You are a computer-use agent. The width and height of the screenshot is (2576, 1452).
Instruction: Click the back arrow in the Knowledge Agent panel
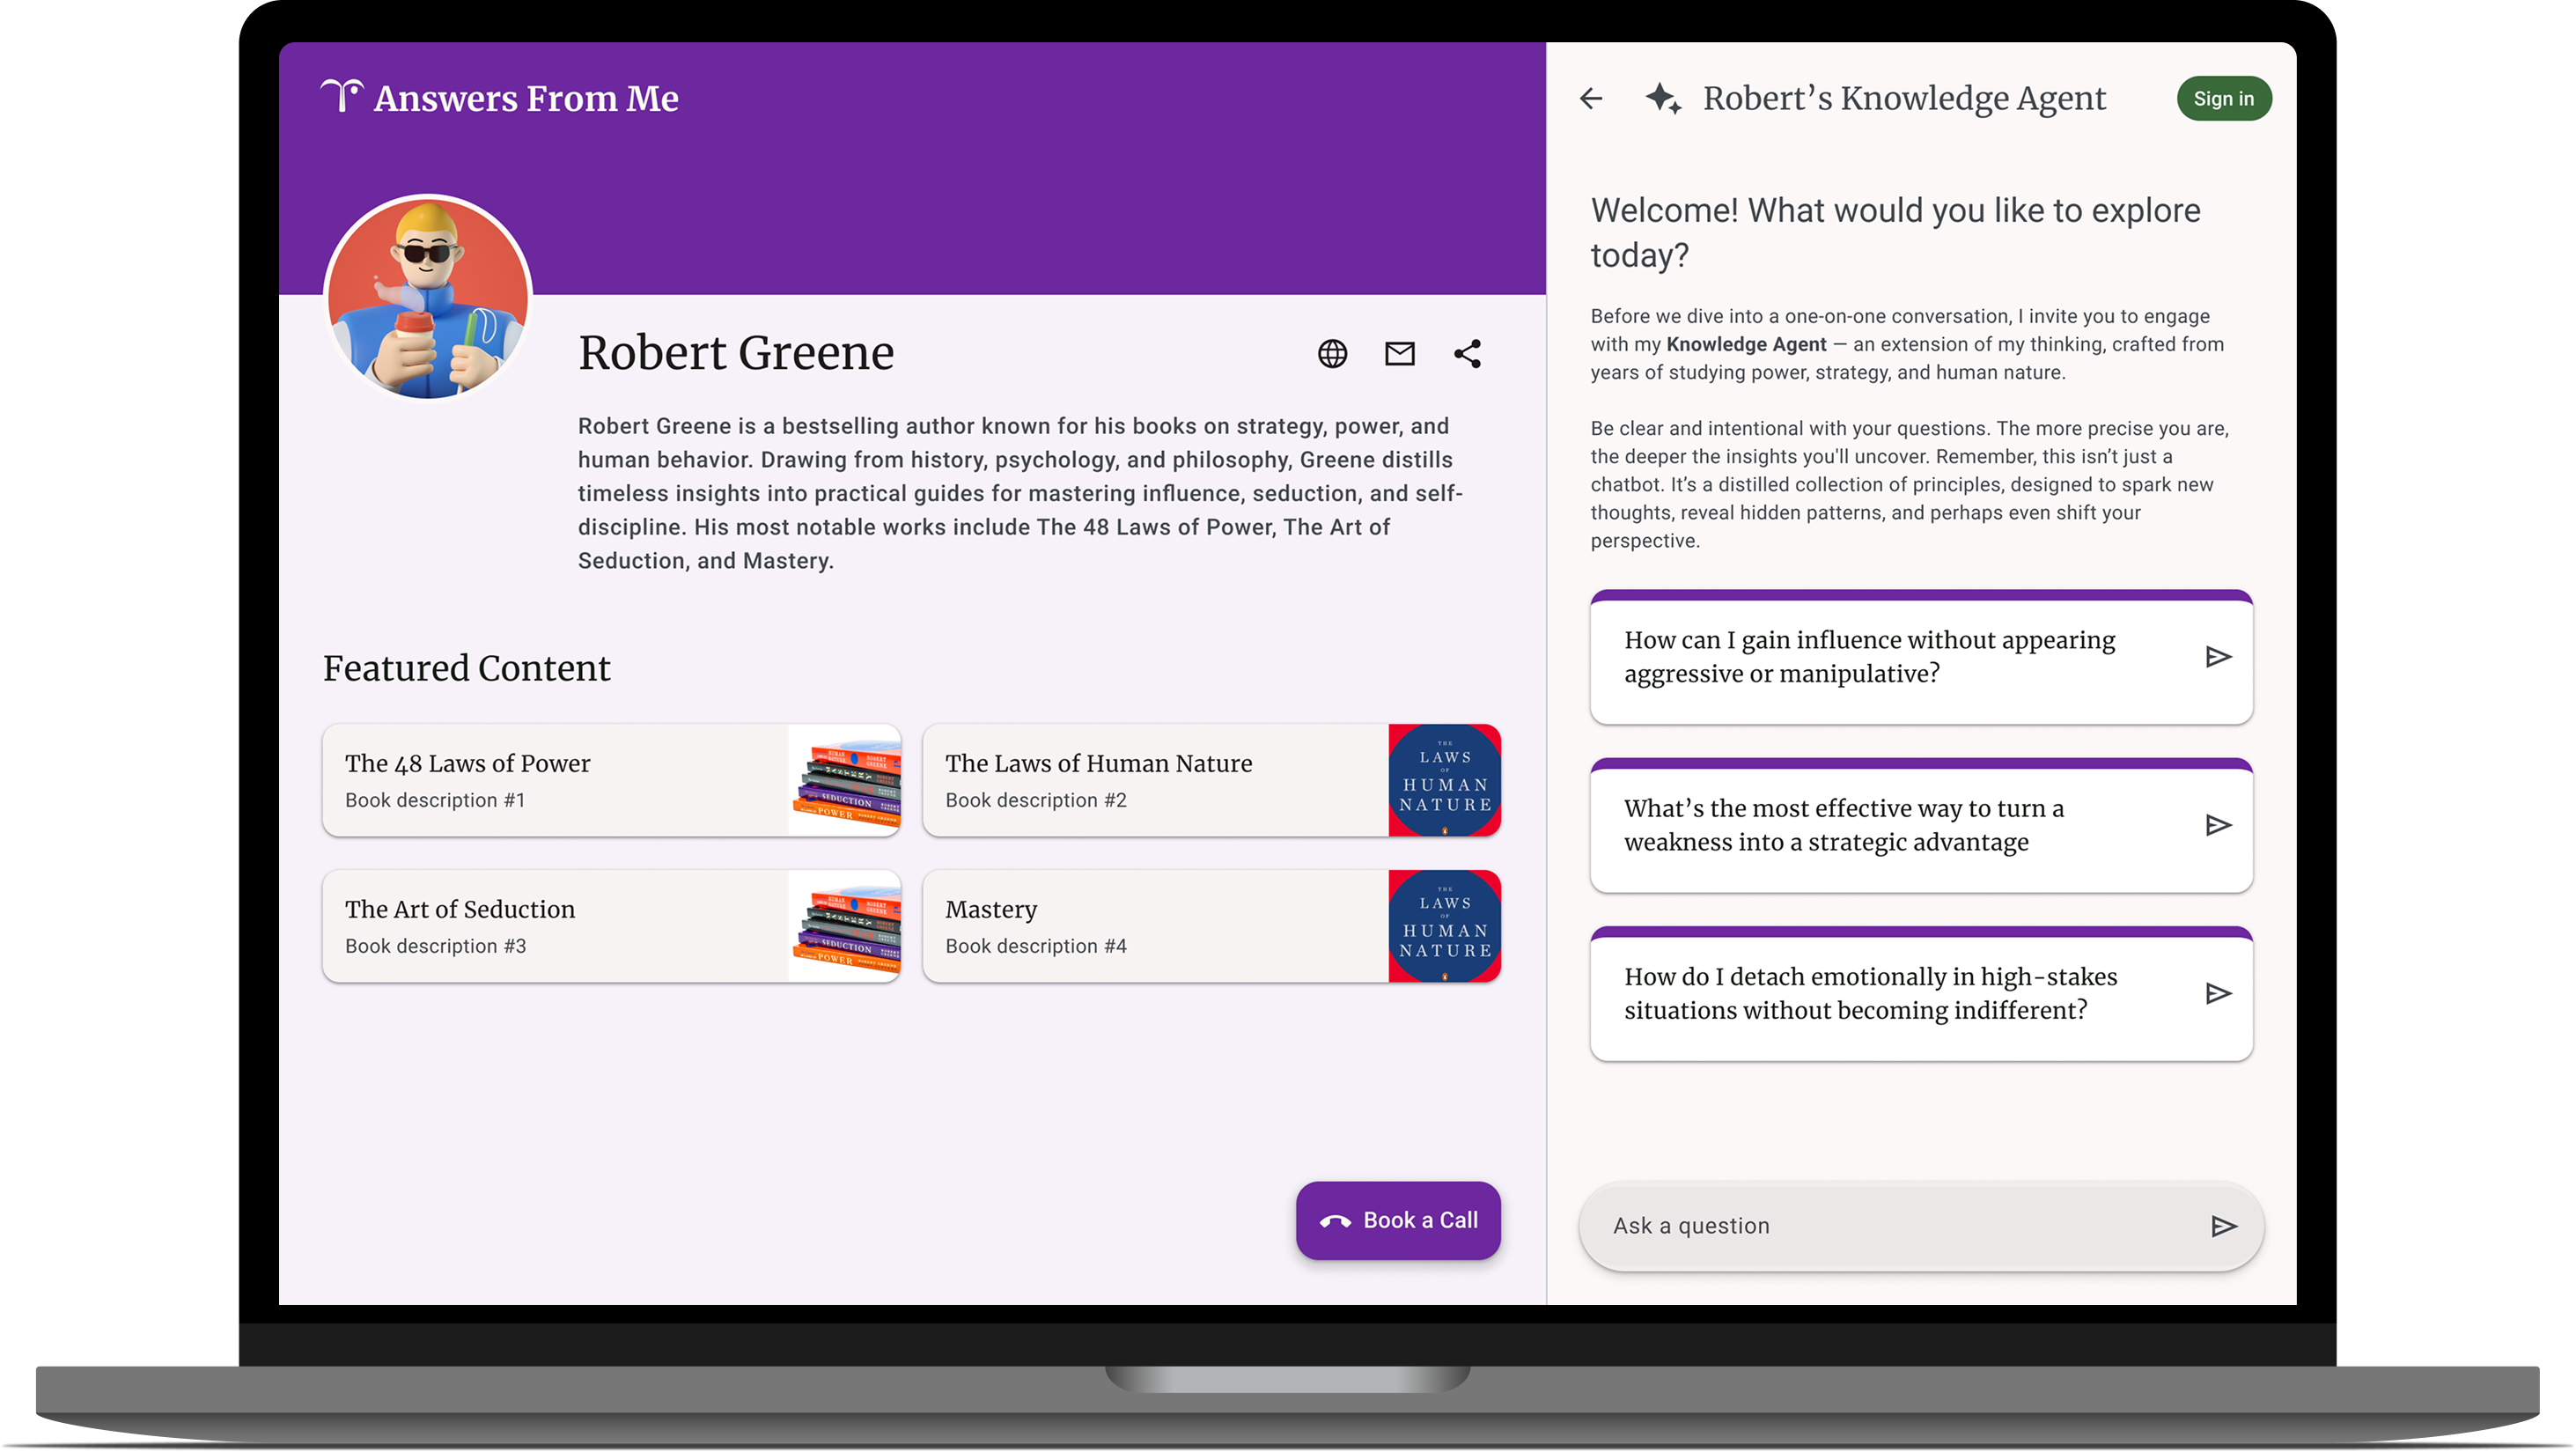(x=1590, y=98)
